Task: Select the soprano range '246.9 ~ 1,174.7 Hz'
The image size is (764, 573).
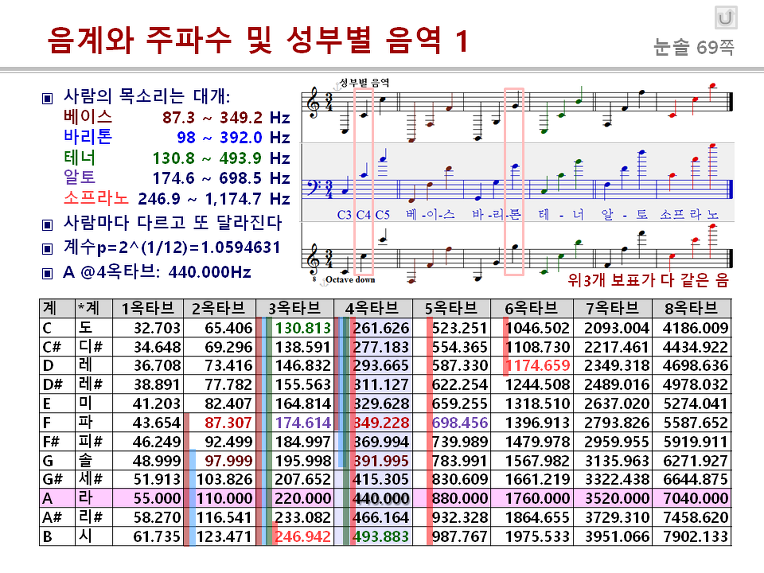Action: [214, 199]
